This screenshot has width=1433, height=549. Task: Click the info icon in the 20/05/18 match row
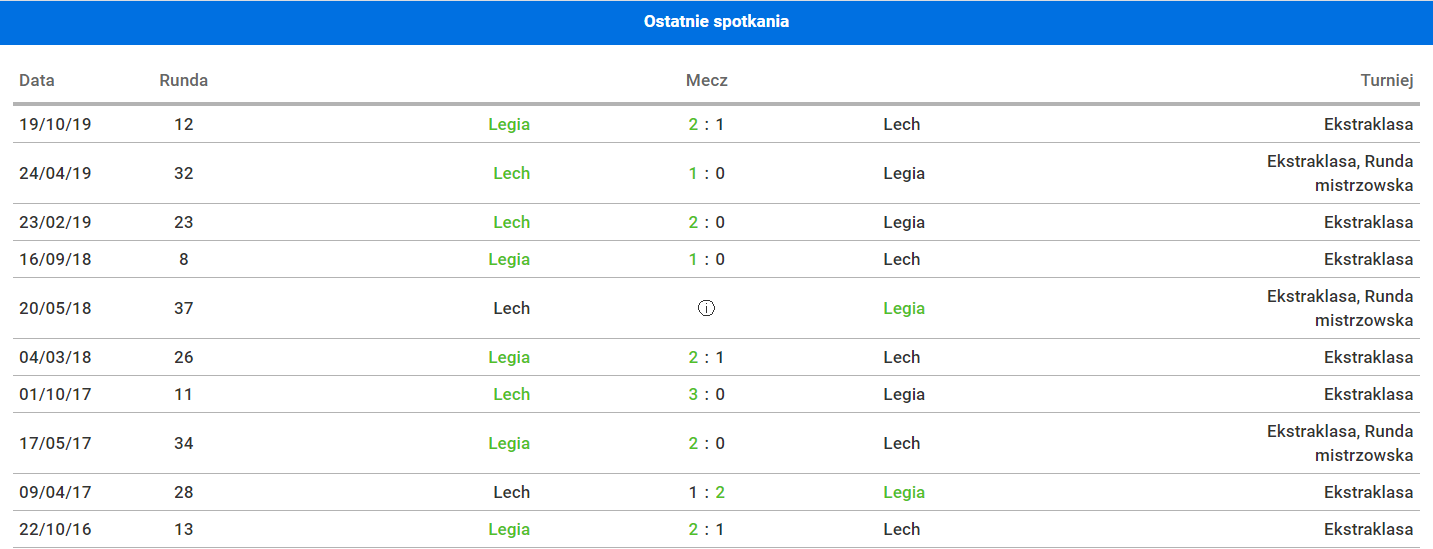[x=706, y=308]
